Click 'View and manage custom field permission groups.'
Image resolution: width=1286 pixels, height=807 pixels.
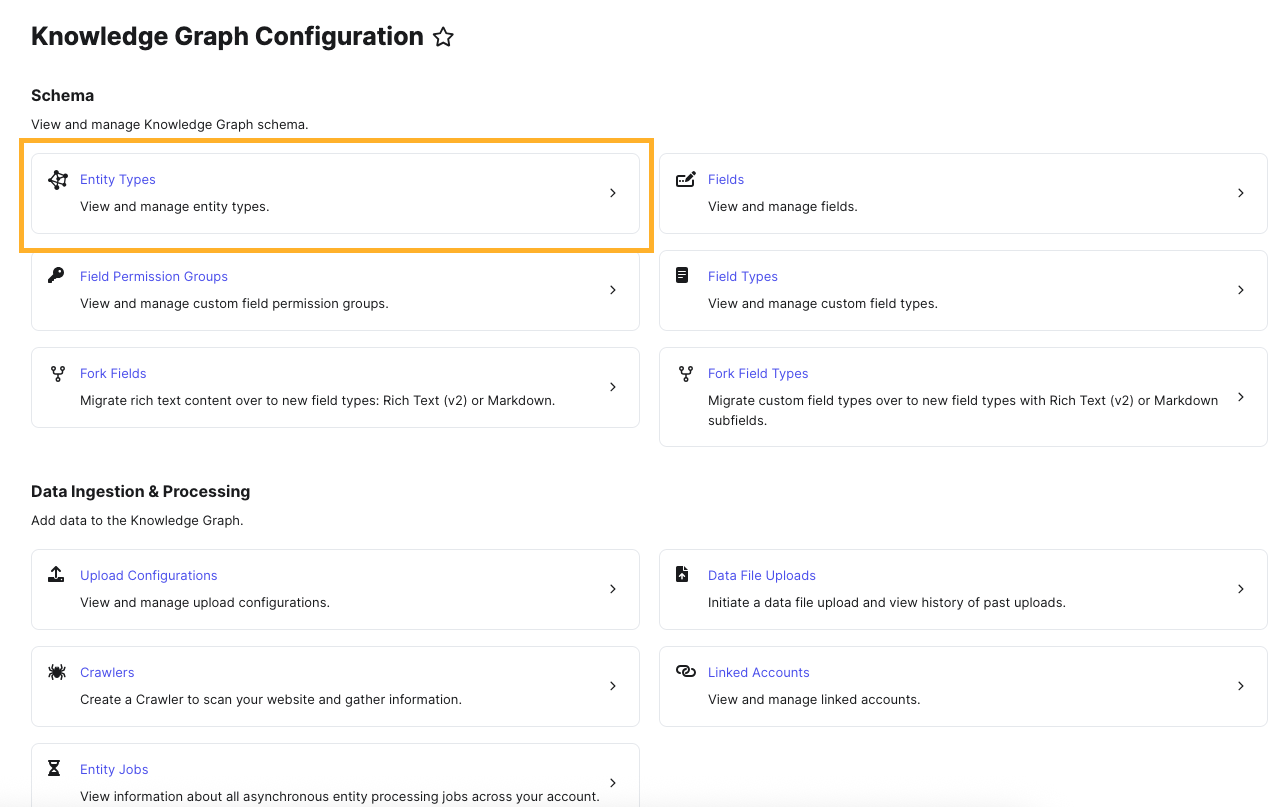(x=234, y=304)
